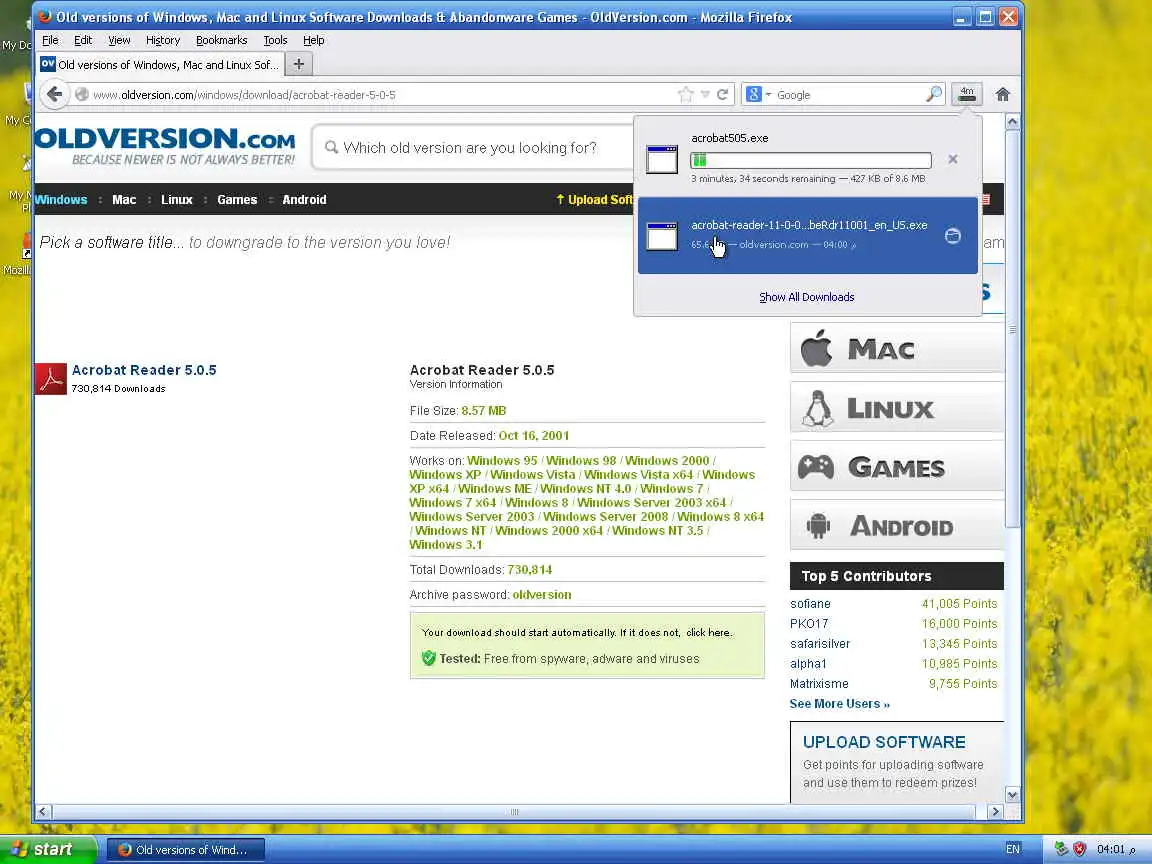Open the Windows Start button

tap(48, 849)
